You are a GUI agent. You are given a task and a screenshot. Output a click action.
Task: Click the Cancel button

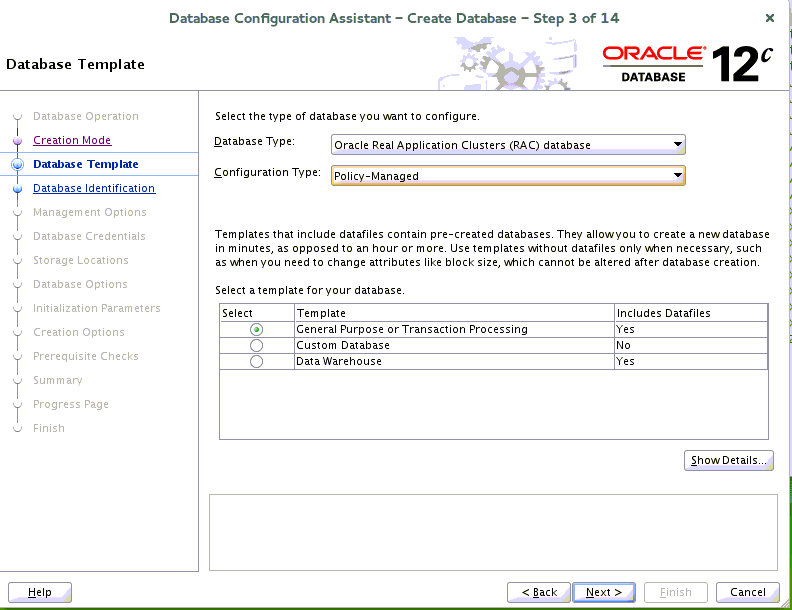pyautogui.click(x=748, y=592)
